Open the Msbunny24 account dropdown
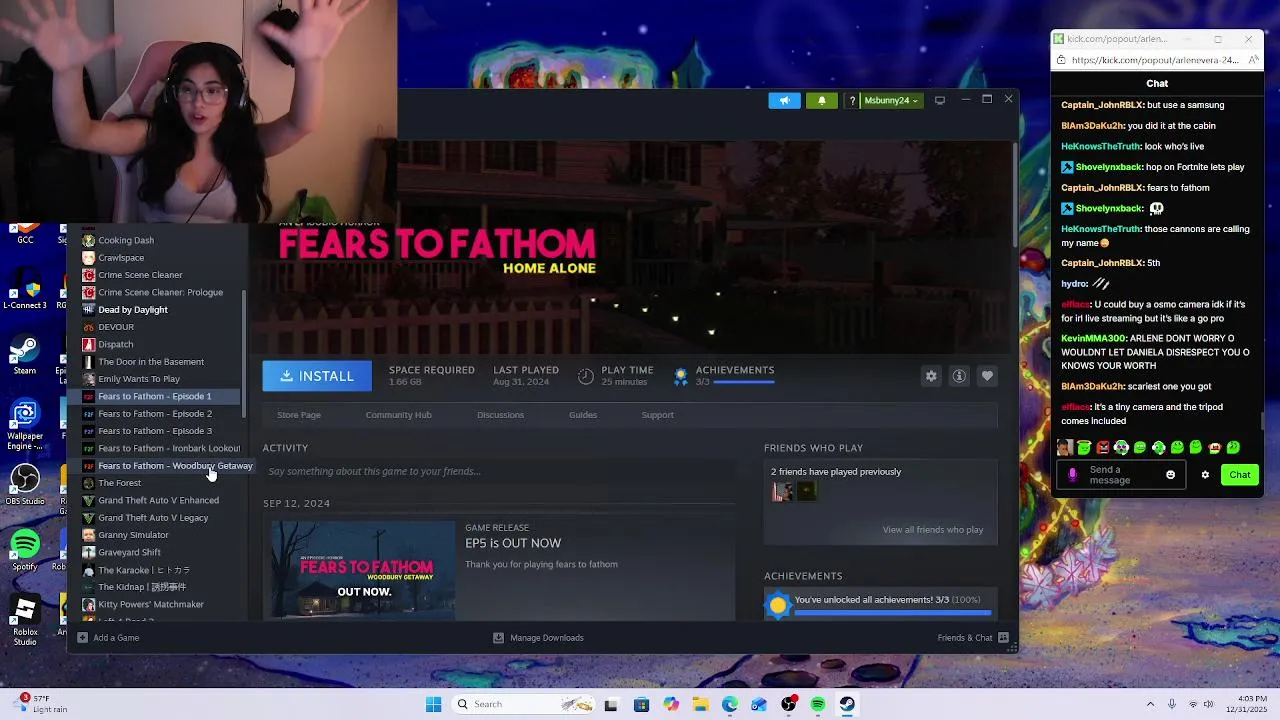 pos(890,100)
